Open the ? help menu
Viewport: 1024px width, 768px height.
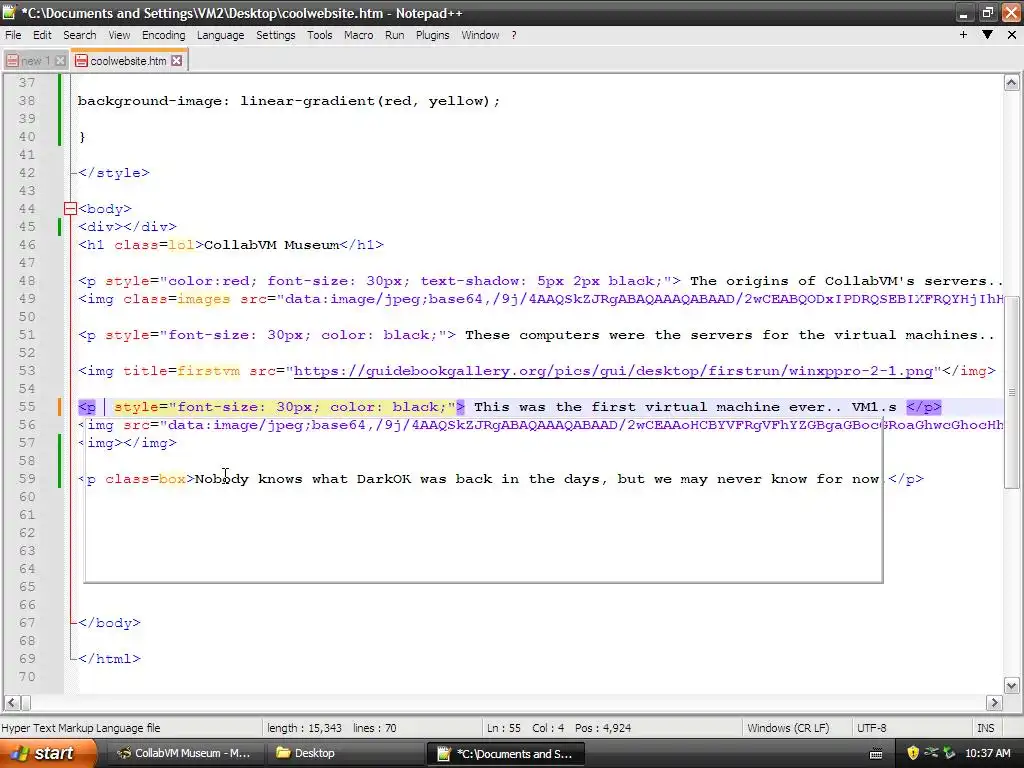tap(514, 35)
